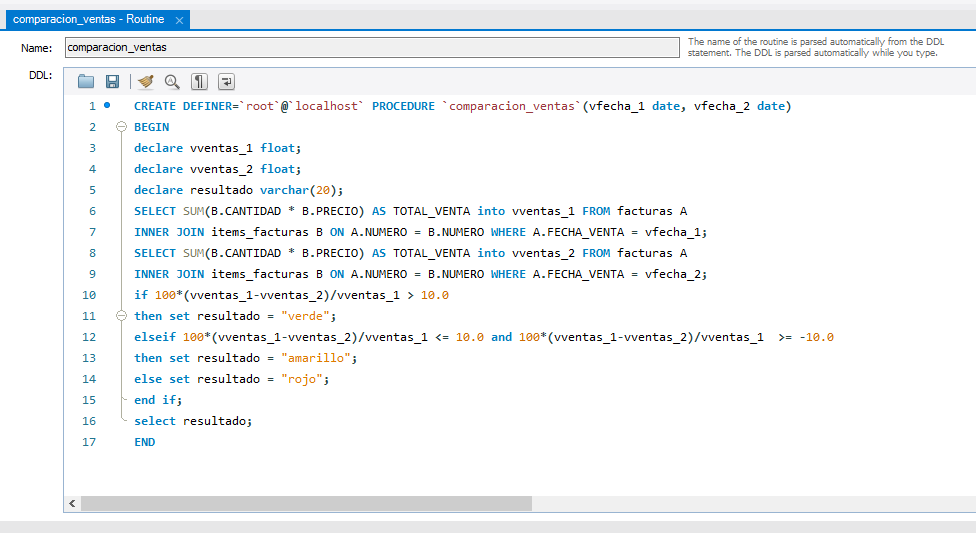The height and width of the screenshot is (533, 976).
Task: Click vventas_1 in the line 3 declaration
Action: pos(221,148)
